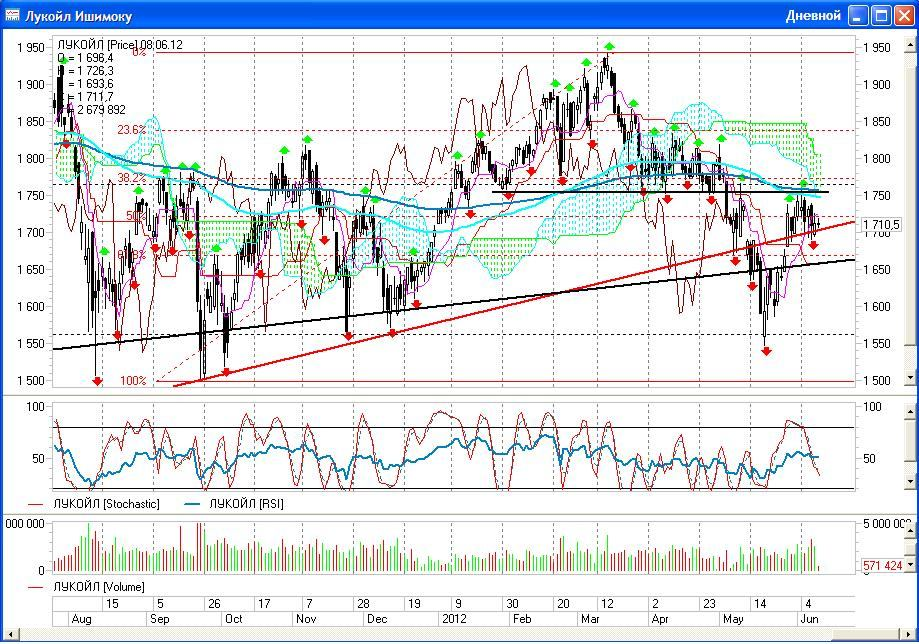Viewport: 919px width, 644px height.
Task: Click scroll-down arrow of the price chart pane
Action: click(x=910, y=377)
